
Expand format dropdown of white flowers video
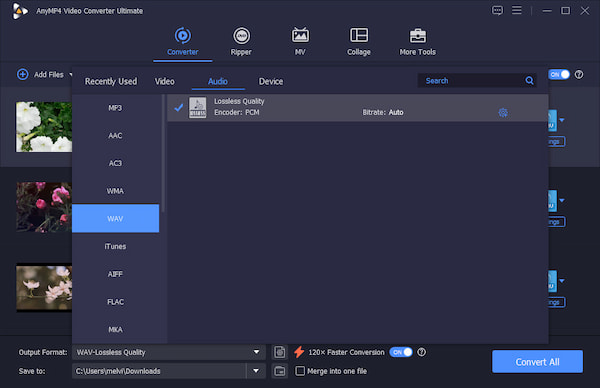561,120
